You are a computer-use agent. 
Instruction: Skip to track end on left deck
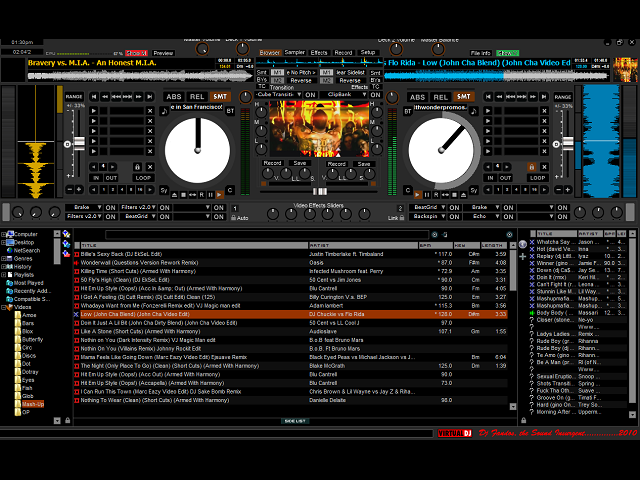[x=150, y=97]
